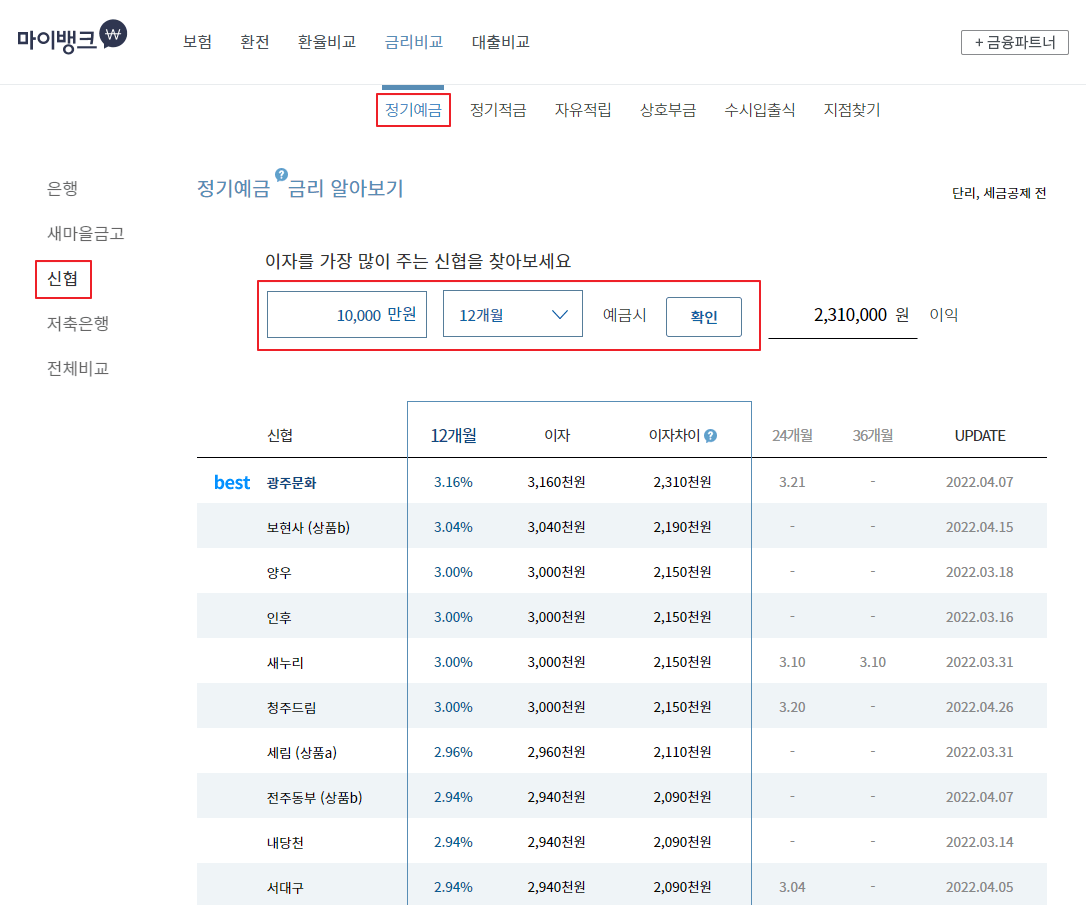Click the 36개월 column header
Image resolution: width=1086 pixels, height=905 pixels.
pyautogui.click(x=873, y=436)
